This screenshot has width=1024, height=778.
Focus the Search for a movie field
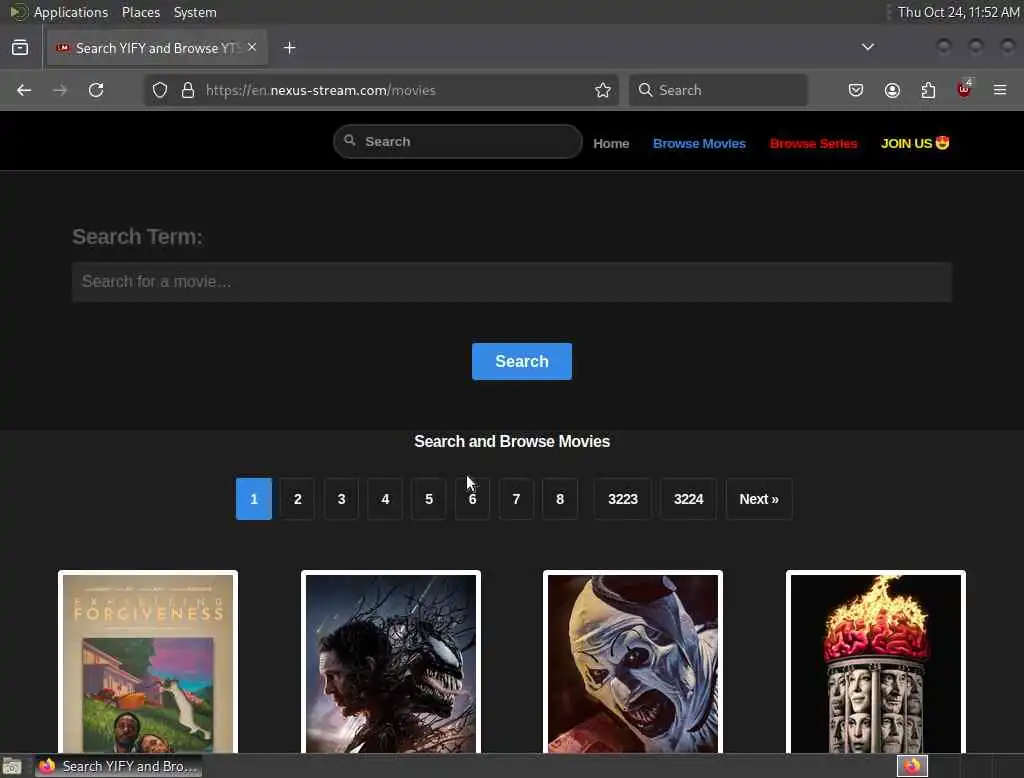coord(511,282)
